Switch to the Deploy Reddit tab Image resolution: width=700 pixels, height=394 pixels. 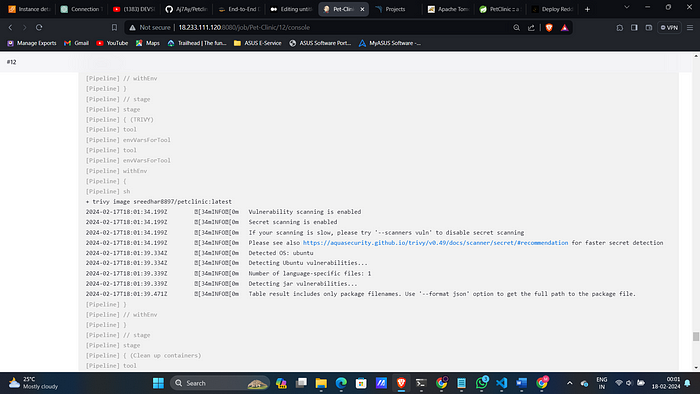(552, 9)
